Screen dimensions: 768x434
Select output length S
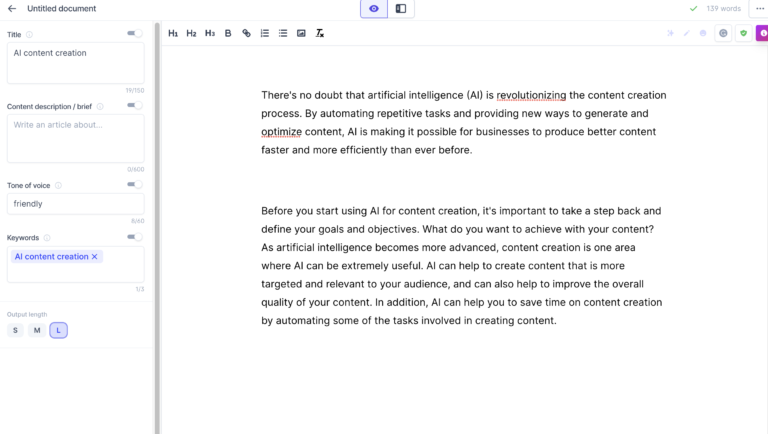coord(15,330)
